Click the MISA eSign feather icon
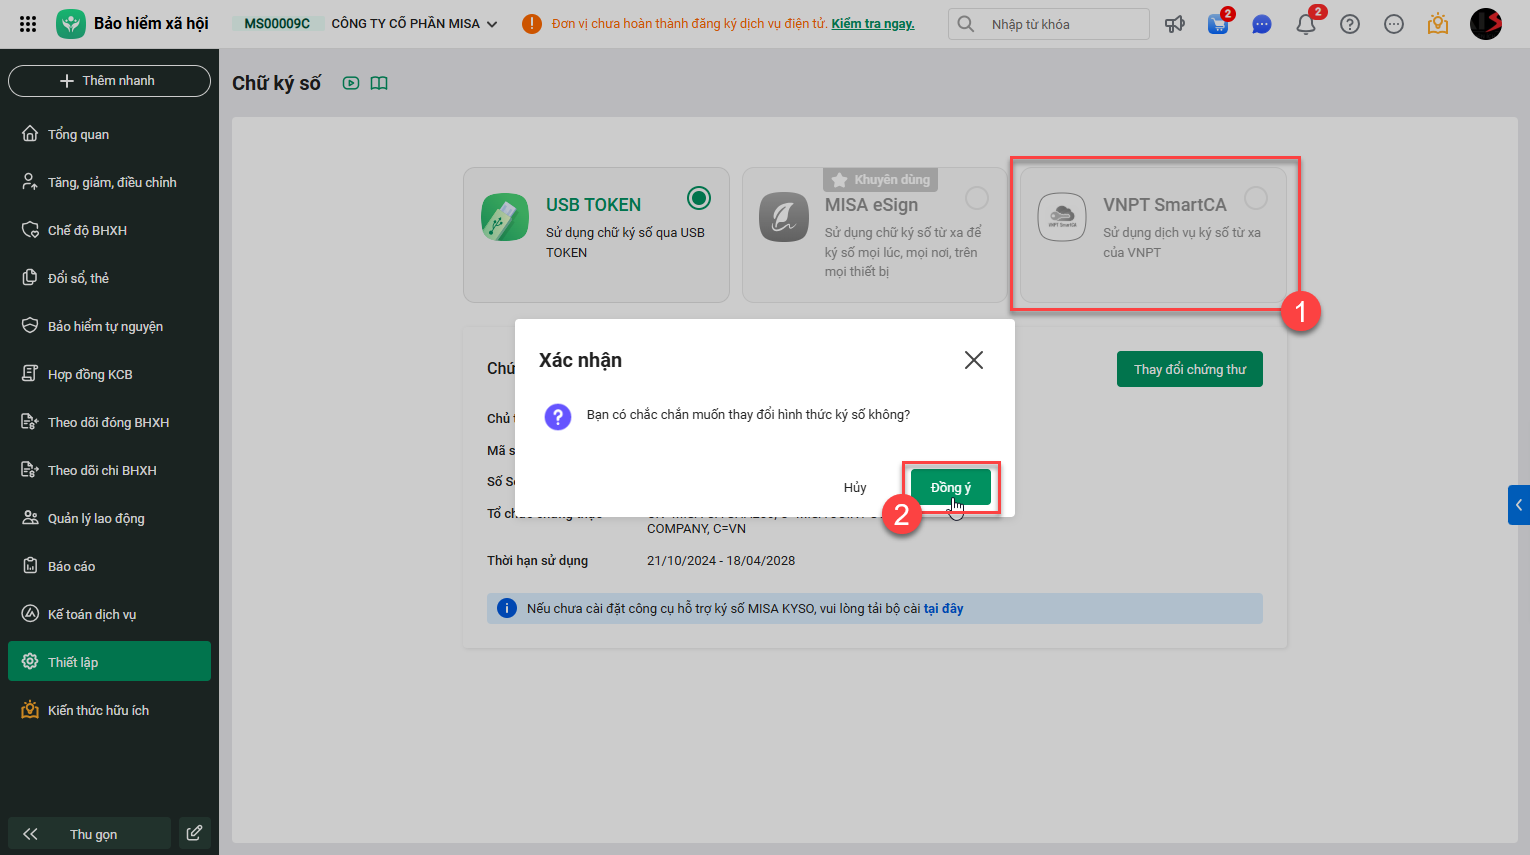1530x855 pixels. coord(784,217)
